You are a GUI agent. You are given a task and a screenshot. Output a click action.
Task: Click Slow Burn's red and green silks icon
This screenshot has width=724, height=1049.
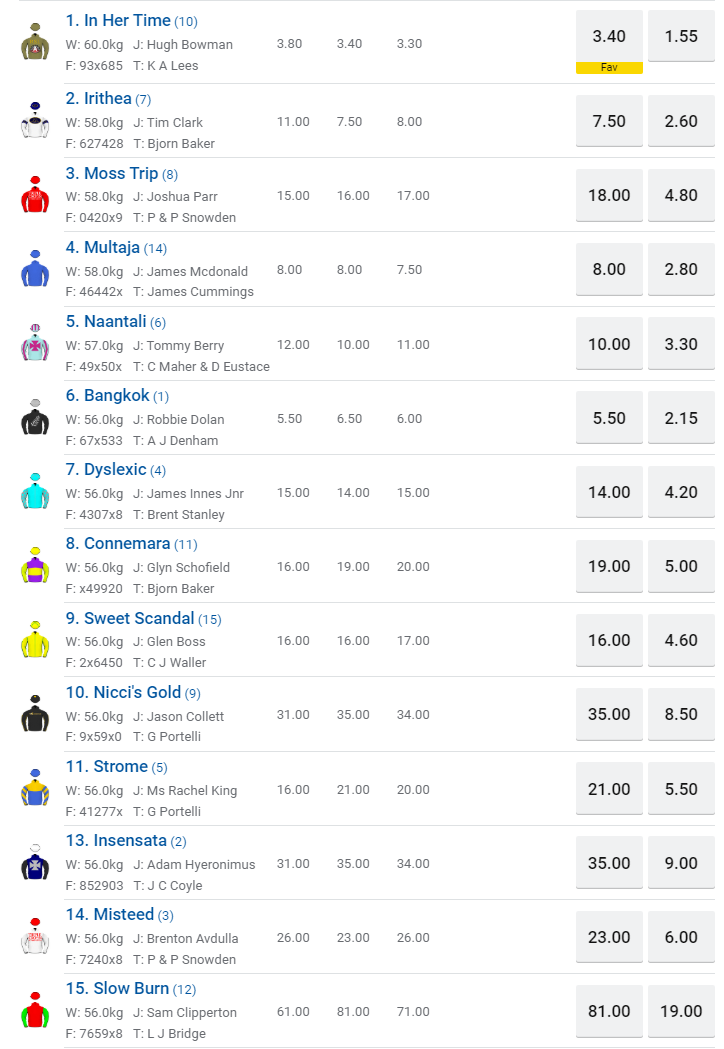click(x=35, y=1011)
